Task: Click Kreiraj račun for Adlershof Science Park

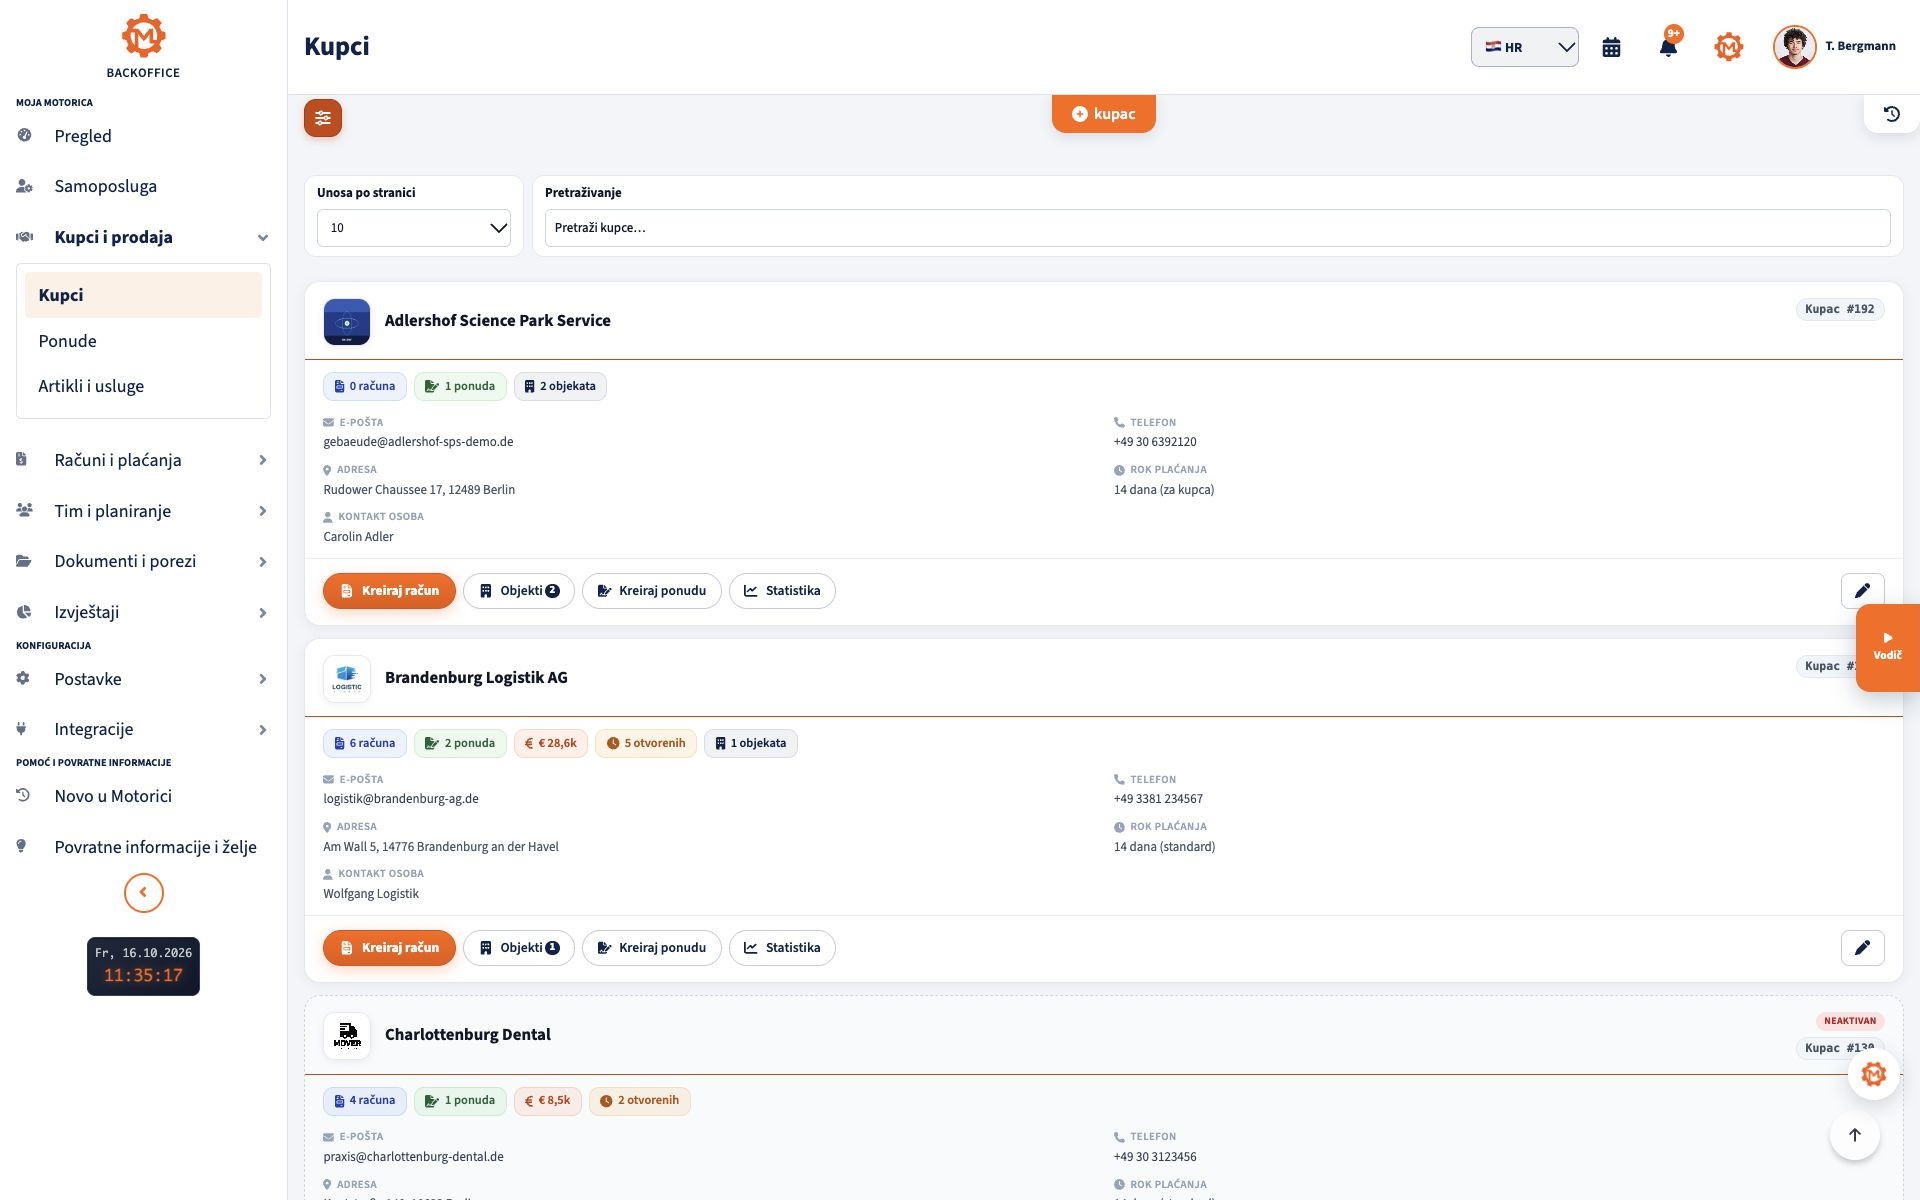Action: (x=389, y=591)
